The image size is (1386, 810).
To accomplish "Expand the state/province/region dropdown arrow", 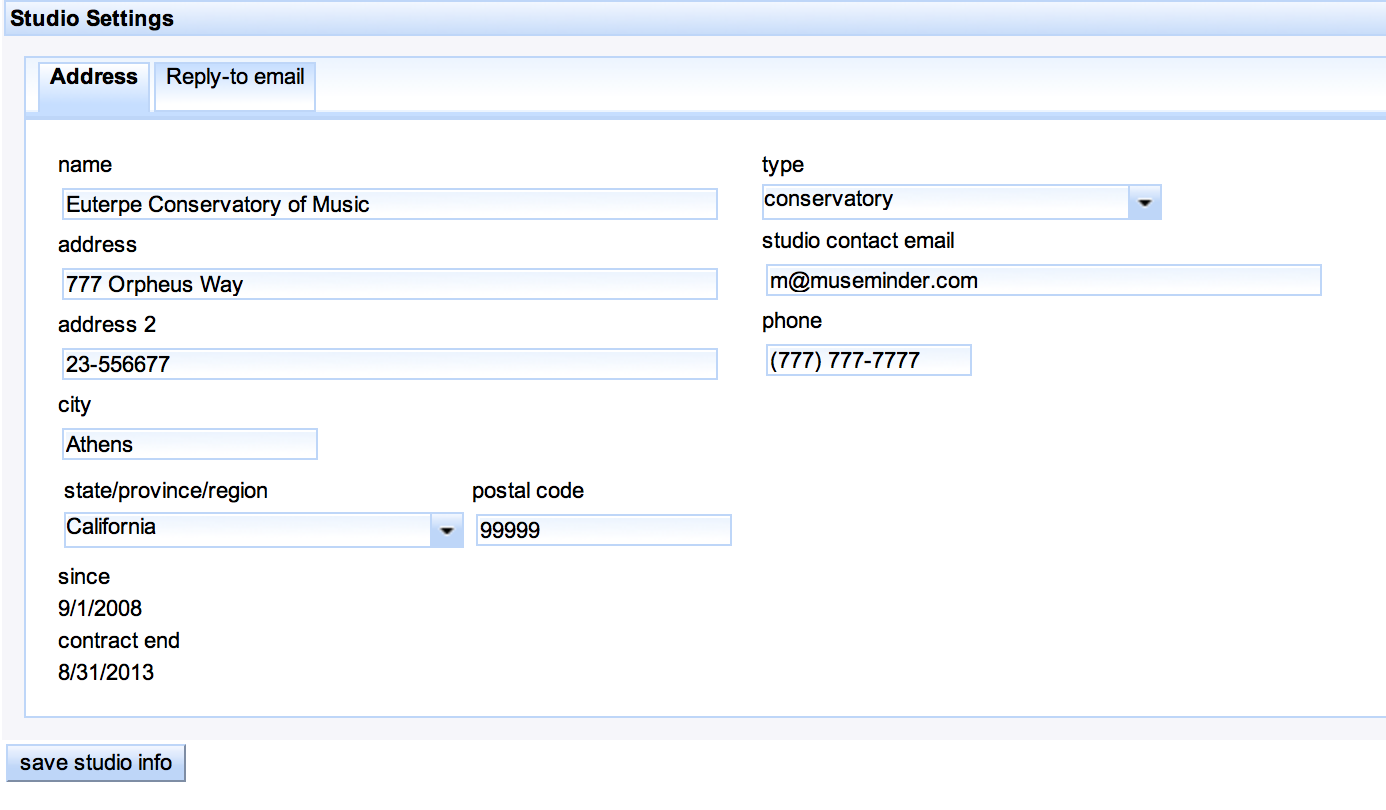I will 447,529.
